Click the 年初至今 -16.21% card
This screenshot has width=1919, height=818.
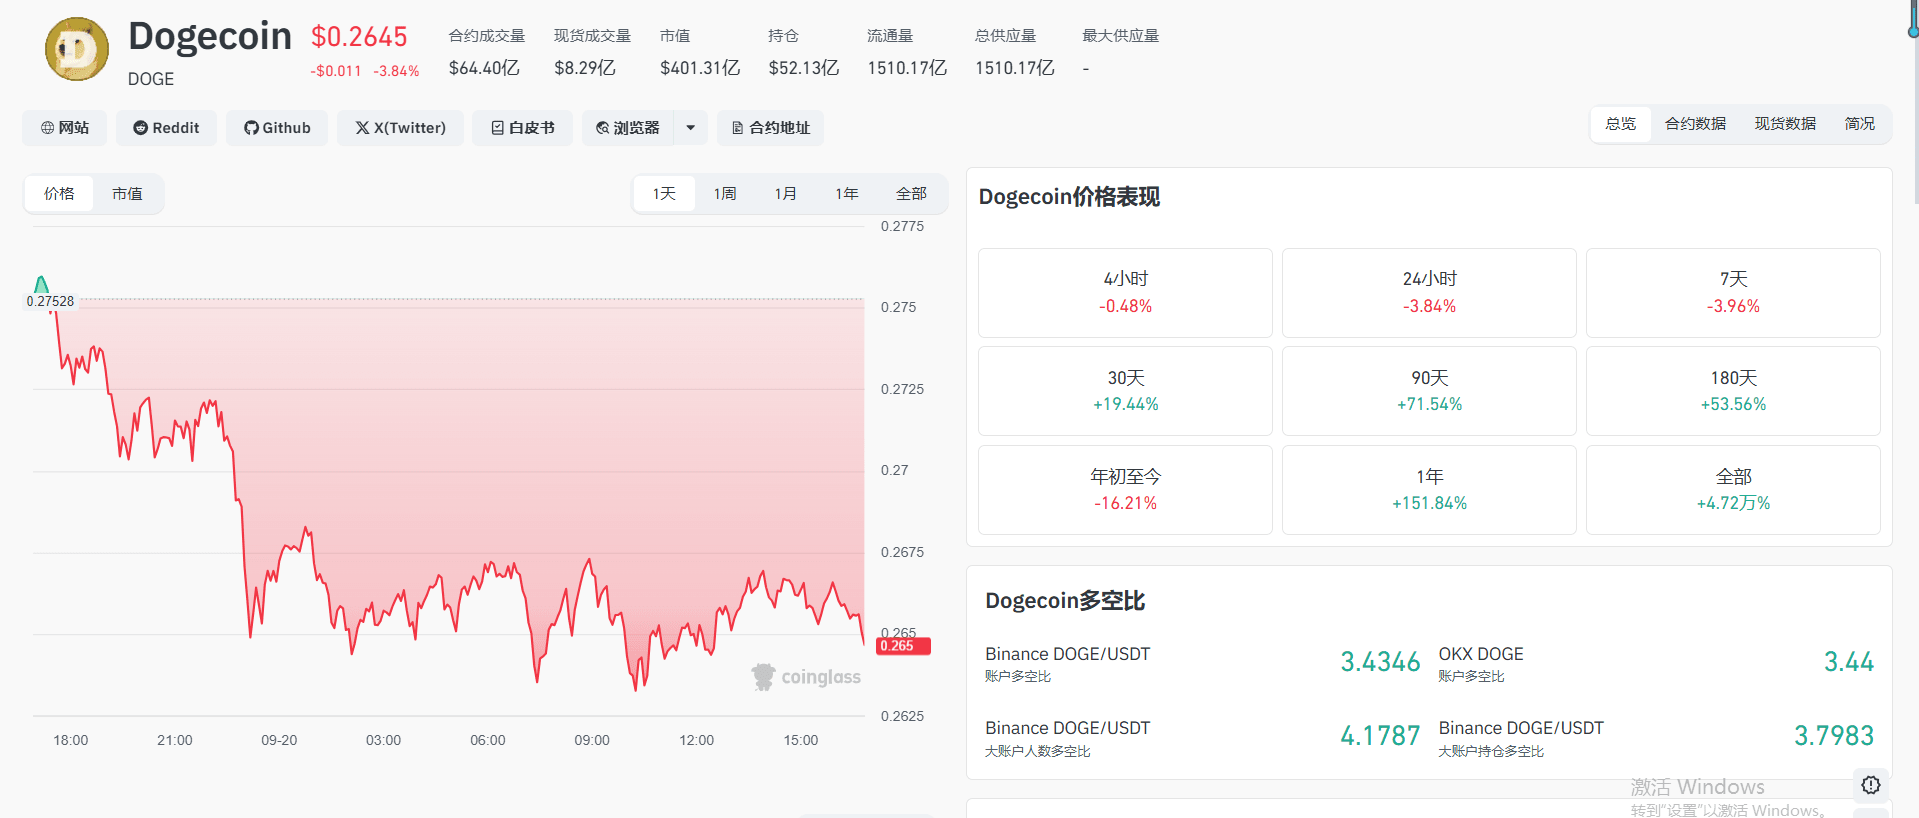pos(1125,490)
